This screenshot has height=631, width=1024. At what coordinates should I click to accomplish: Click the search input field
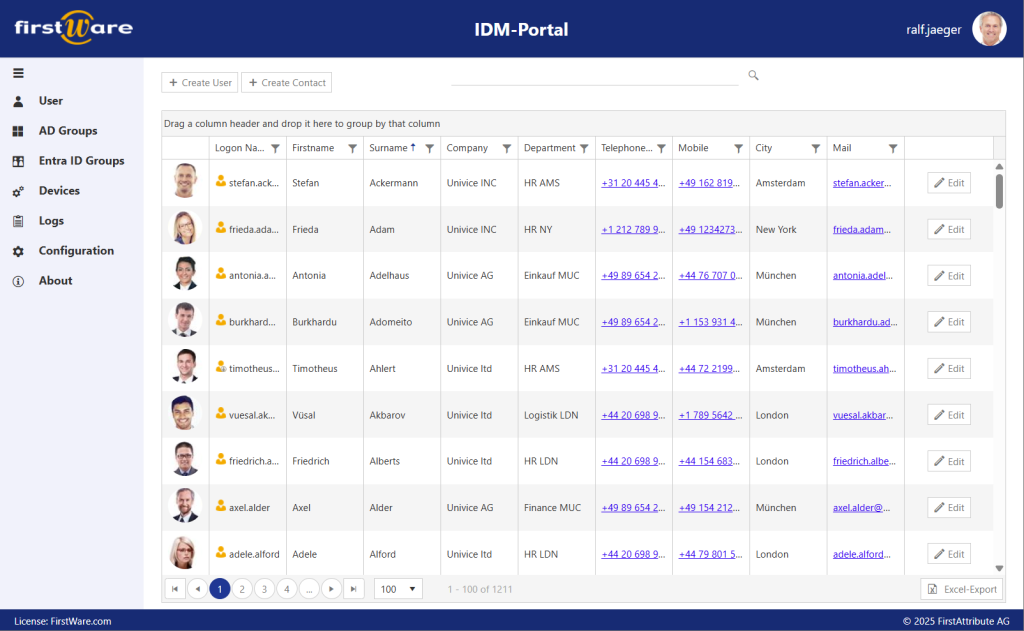[594, 75]
